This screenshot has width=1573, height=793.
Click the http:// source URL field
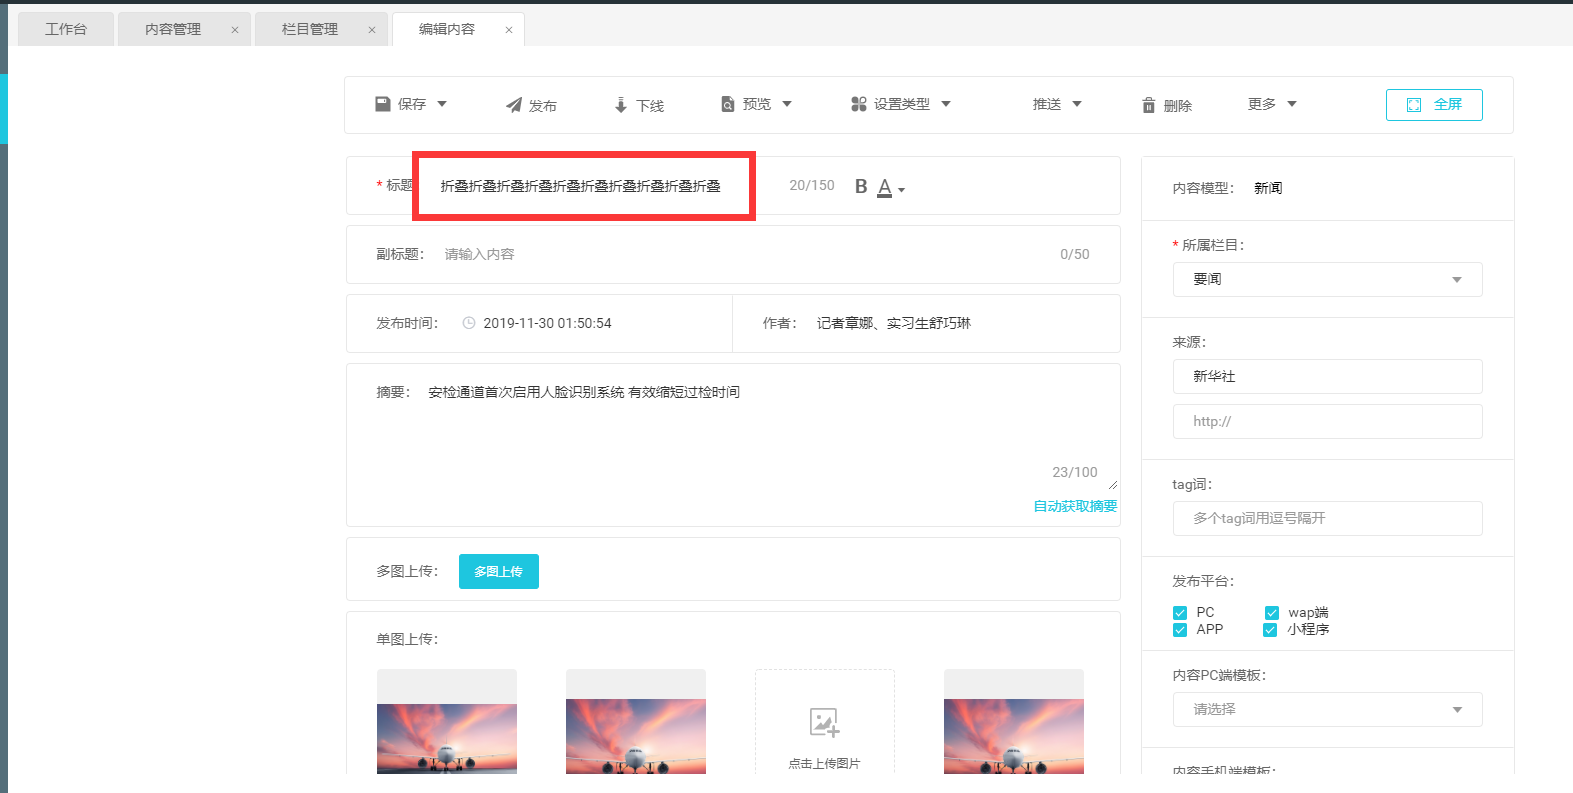[x=1327, y=421]
